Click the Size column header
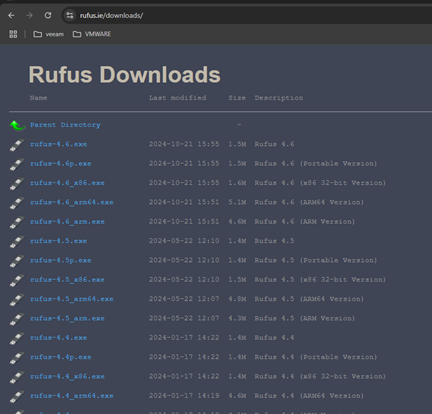 [x=237, y=98]
